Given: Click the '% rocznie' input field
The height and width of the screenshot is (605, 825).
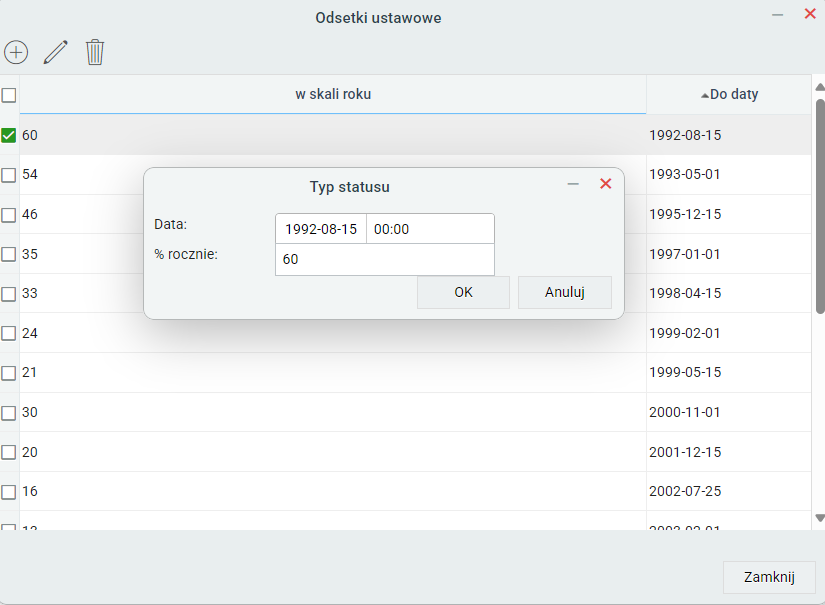Looking at the screenshot, I should (x=385, y=259).
